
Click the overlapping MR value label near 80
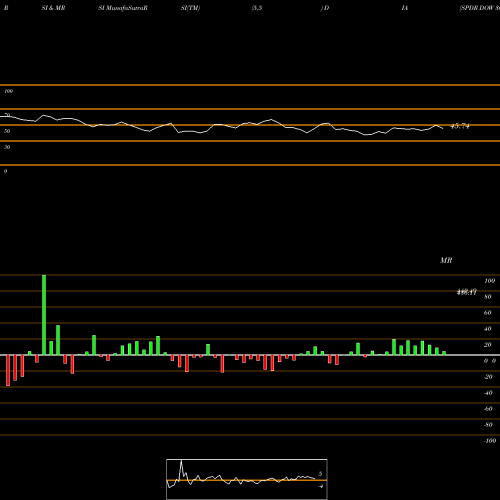(467, 292)
